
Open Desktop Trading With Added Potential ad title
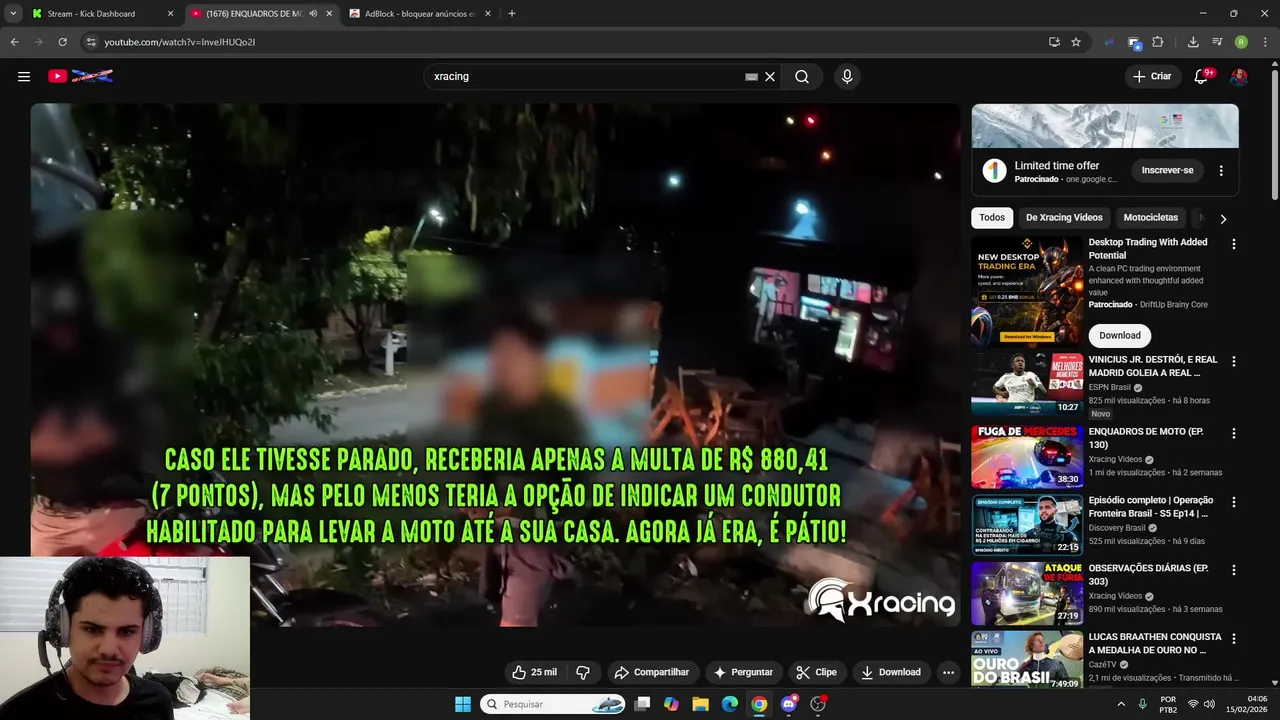[1148, 248]
